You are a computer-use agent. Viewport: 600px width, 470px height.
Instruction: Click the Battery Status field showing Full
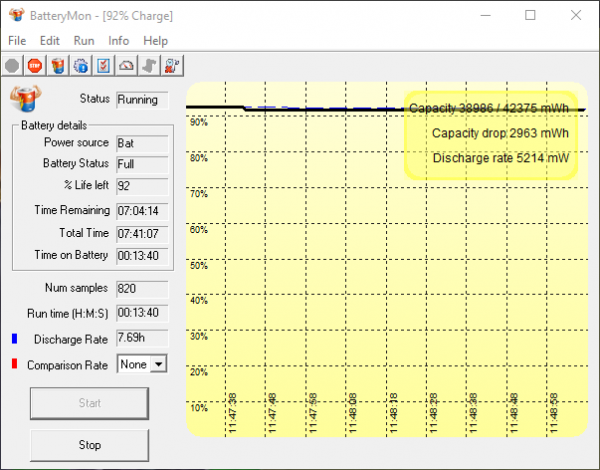[142, 164]
